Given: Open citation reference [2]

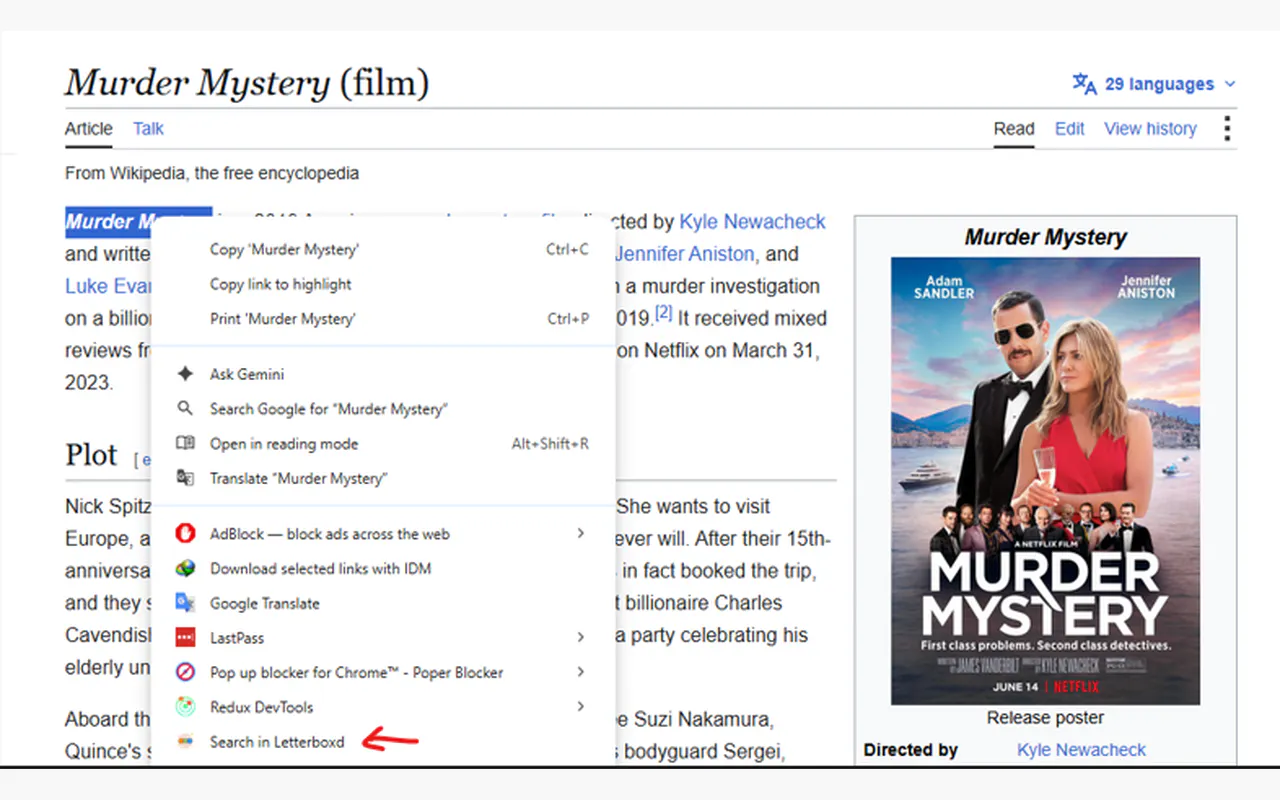Looking at the screenshot, I should pos(664,313).
